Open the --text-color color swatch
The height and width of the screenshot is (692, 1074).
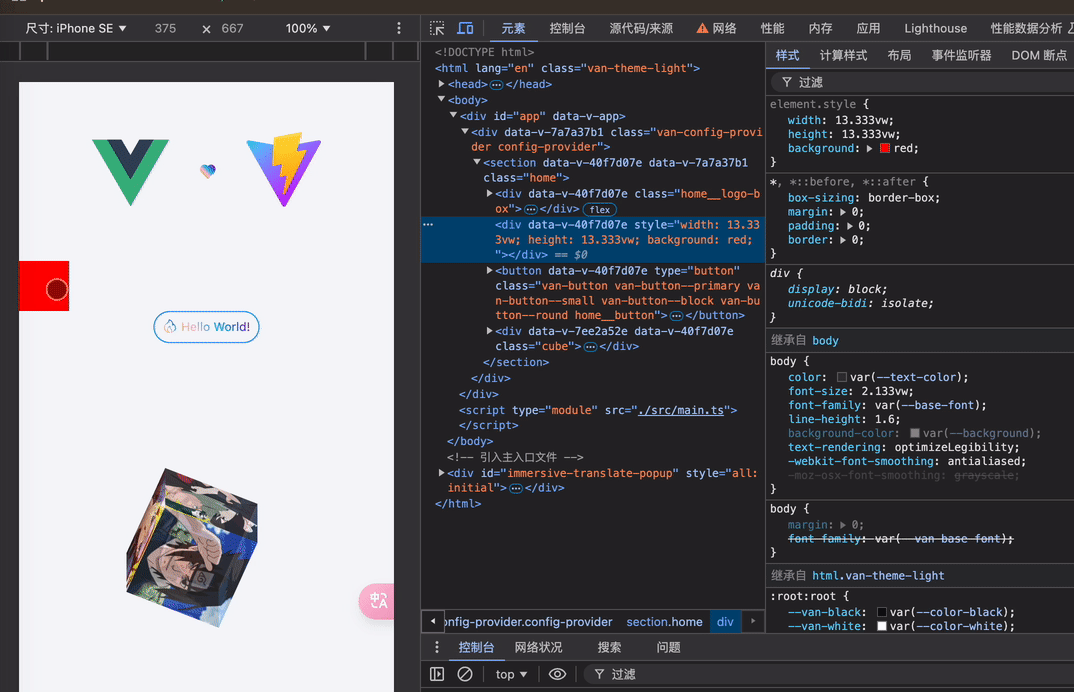842,377
